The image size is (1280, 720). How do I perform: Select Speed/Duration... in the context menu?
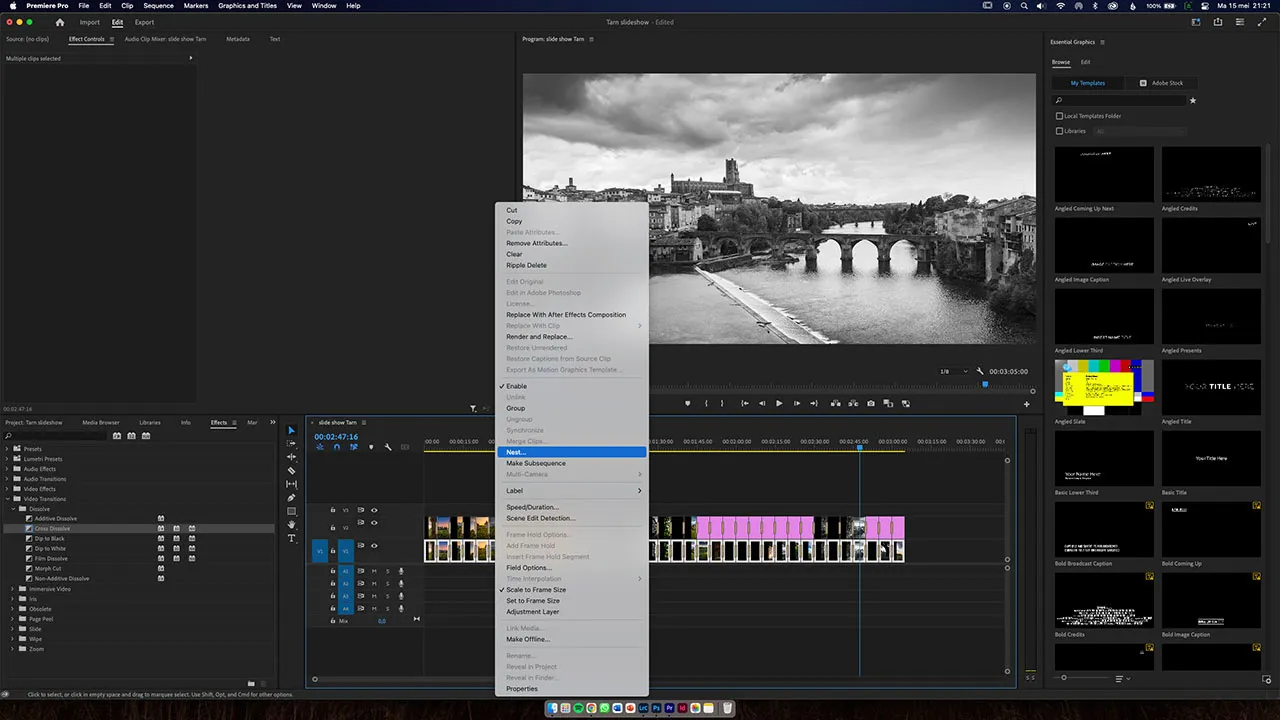point(532,507)
